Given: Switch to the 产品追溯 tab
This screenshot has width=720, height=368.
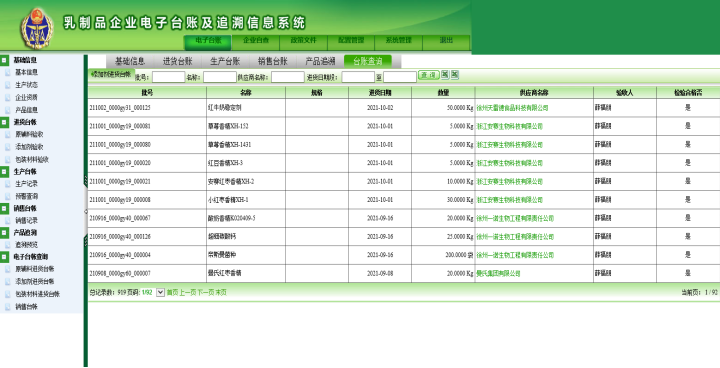Looking at the screenshot, I should [x=321, y=61].
